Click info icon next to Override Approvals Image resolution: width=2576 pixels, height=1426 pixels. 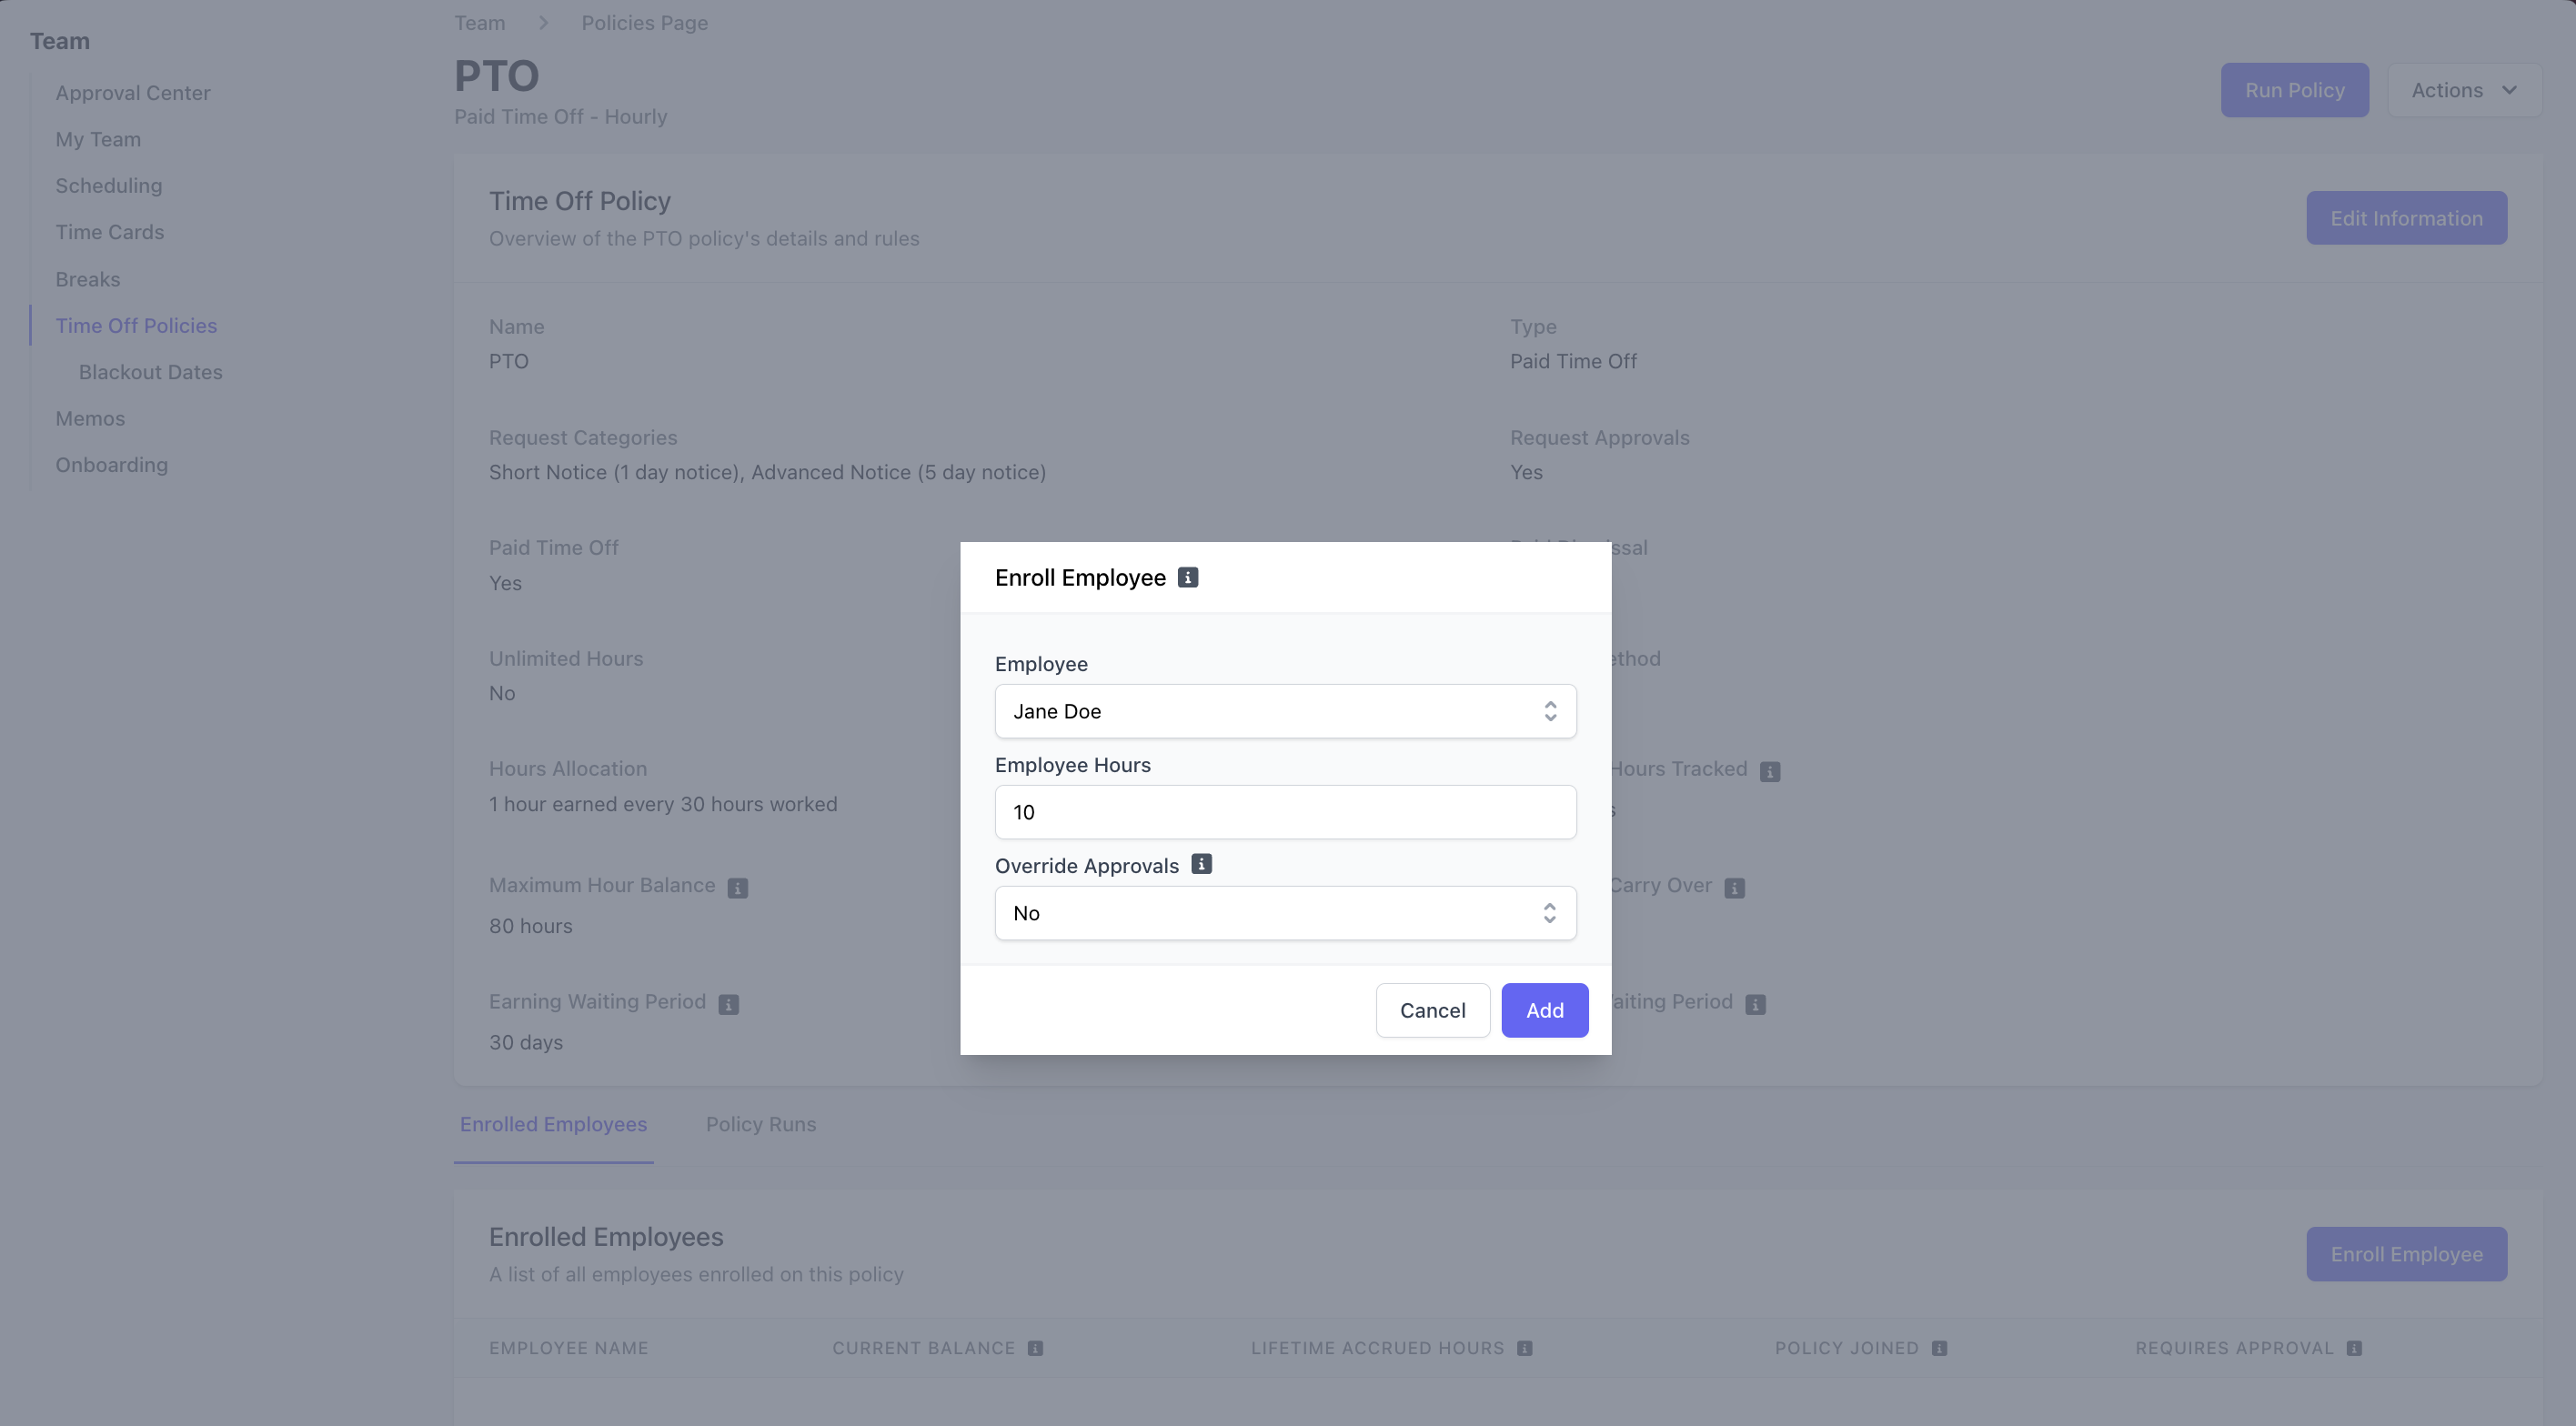(1201, 864)
